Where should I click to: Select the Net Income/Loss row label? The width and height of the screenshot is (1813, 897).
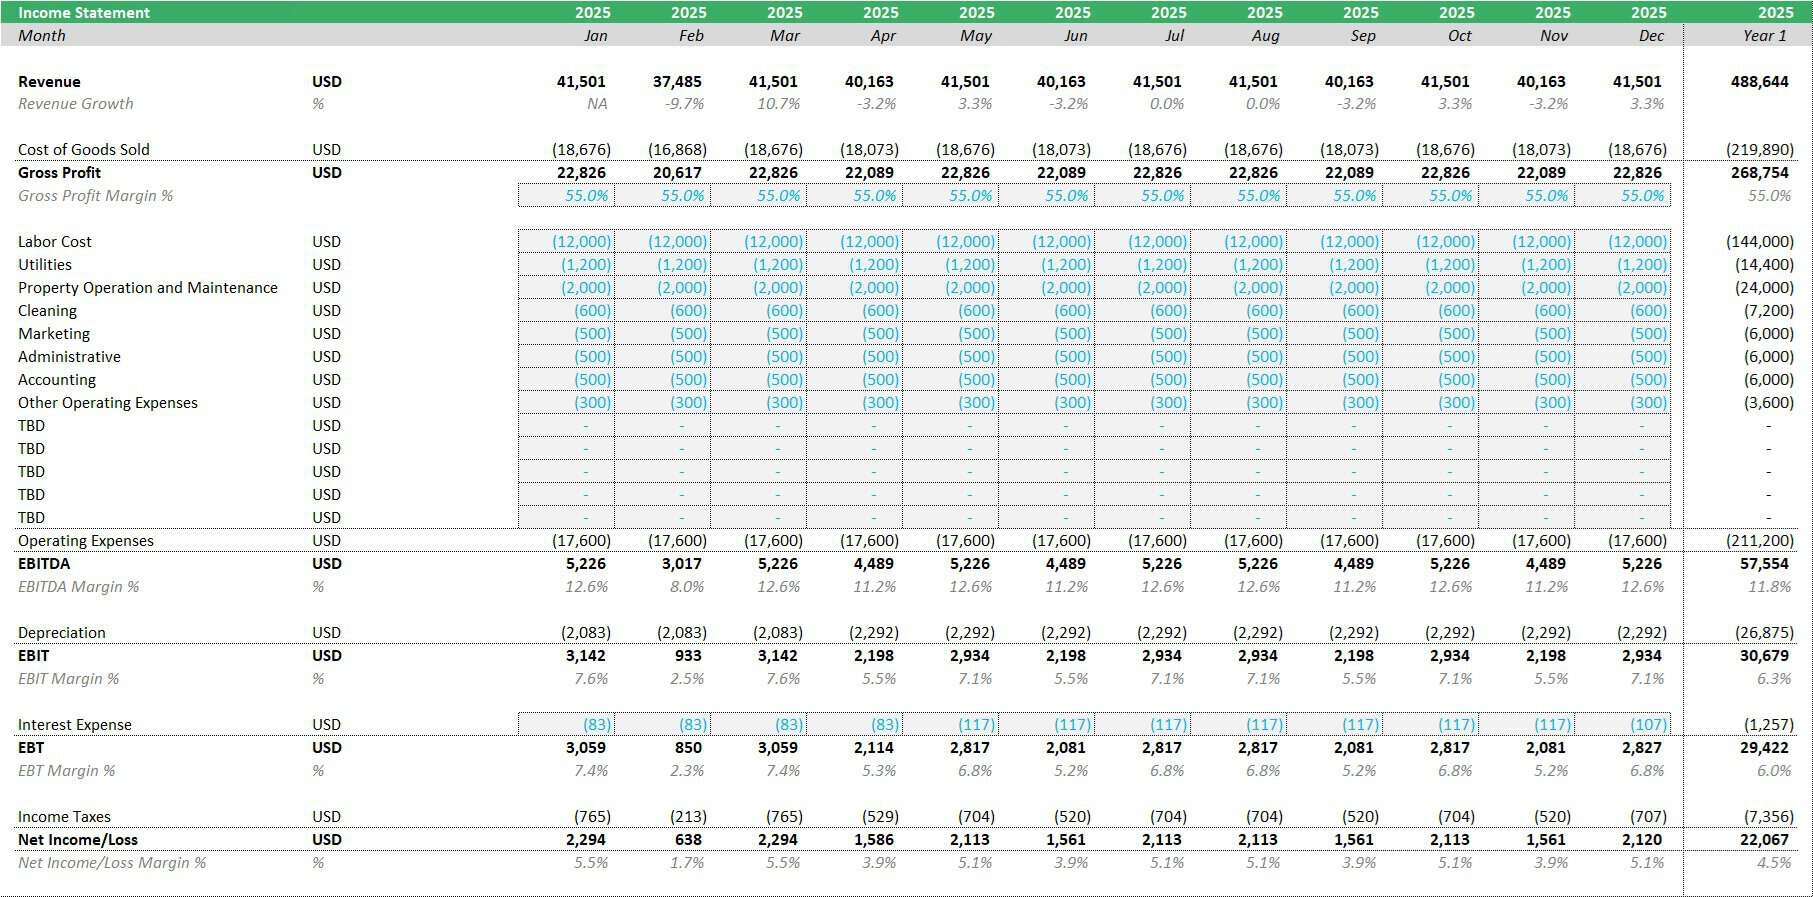[78, 840]
